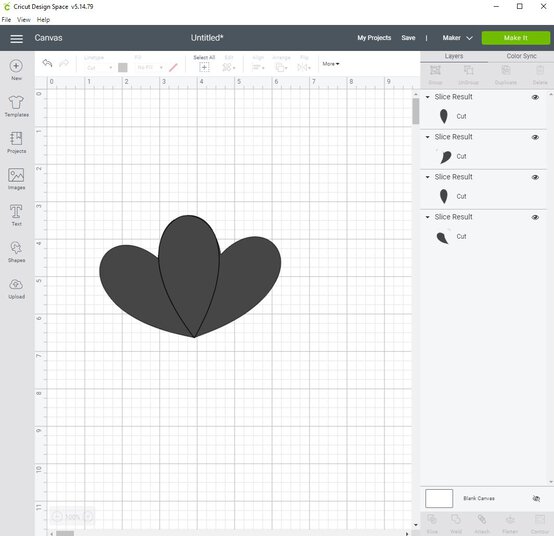
Task: Open the Upload panel
Action: coord(16,288)
